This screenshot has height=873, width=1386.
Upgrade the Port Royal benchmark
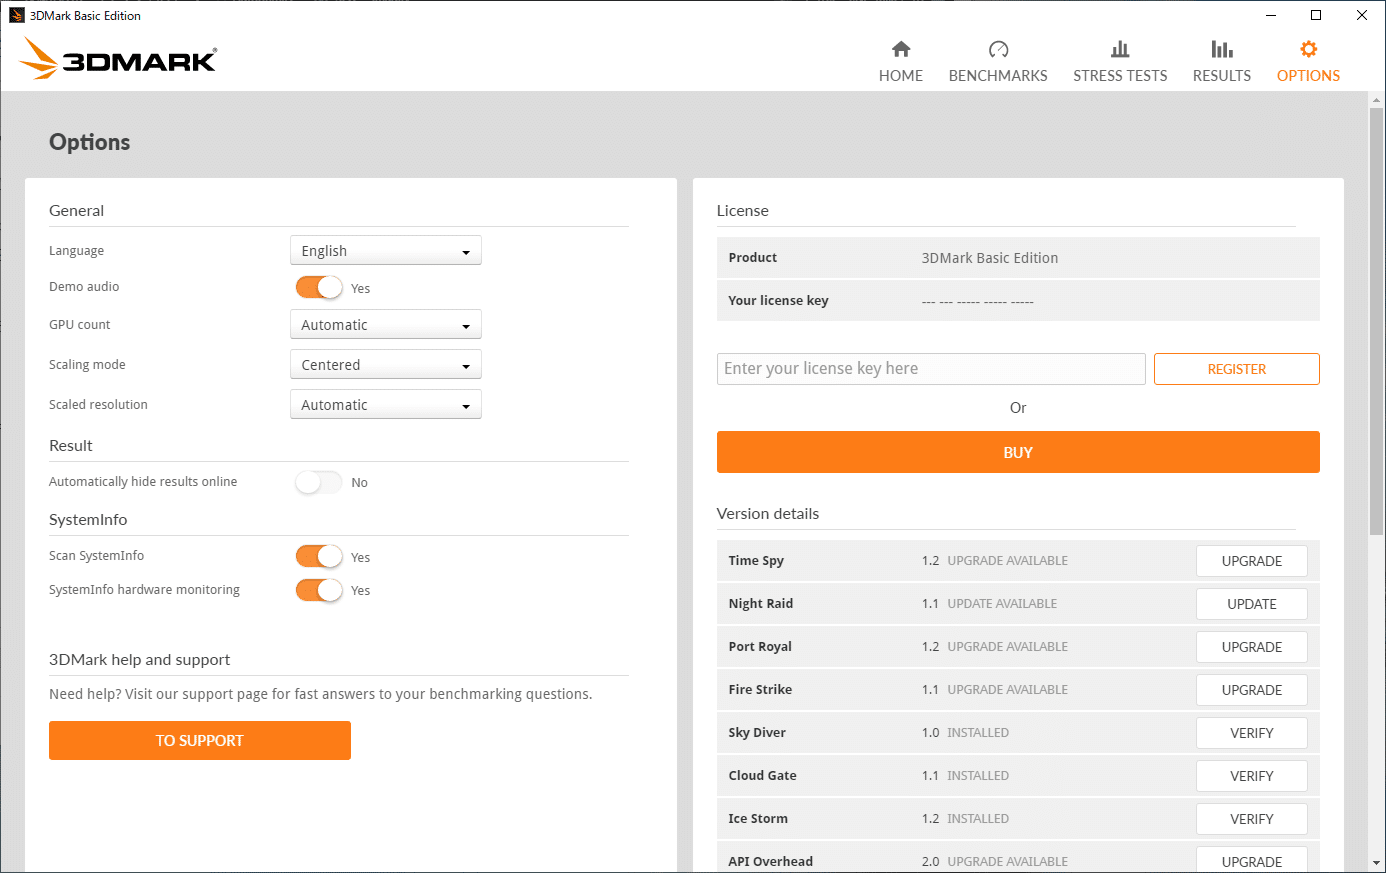1252,647
